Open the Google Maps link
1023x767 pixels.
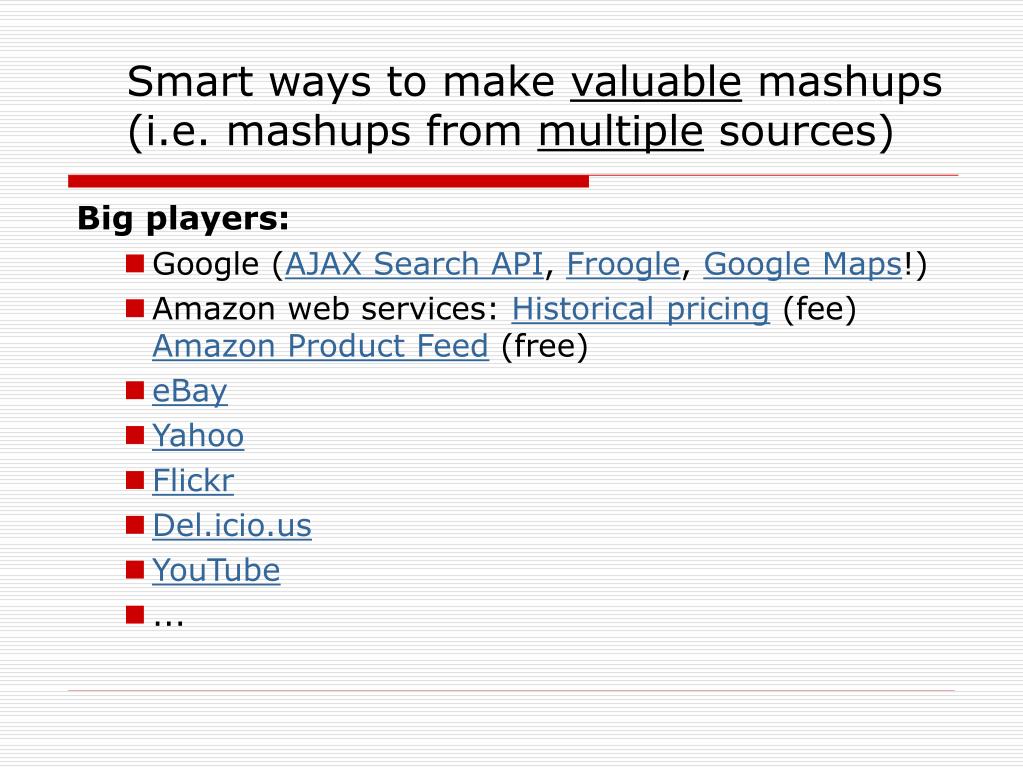pyautogui.click(x=802, y=265)
